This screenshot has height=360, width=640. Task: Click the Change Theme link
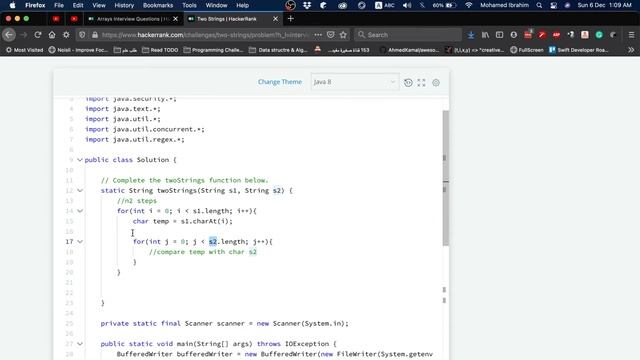click(280, 82)
